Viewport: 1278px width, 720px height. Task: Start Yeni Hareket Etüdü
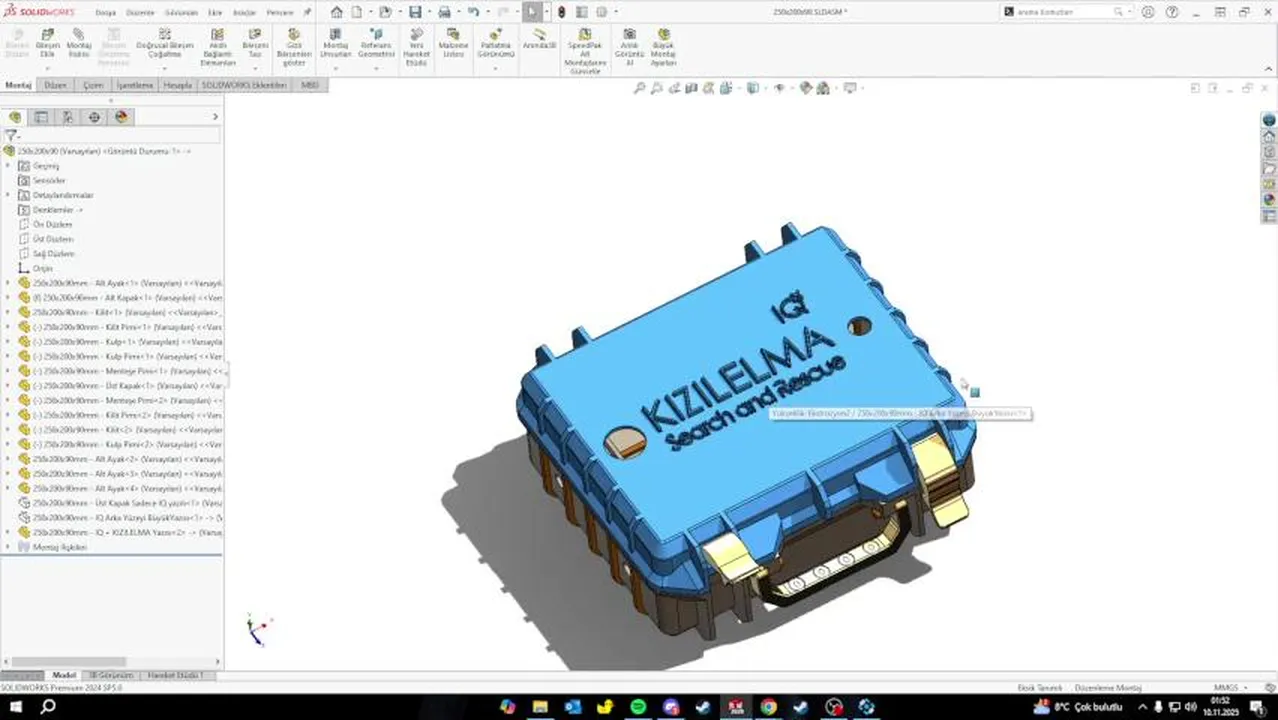pos(416,47)
